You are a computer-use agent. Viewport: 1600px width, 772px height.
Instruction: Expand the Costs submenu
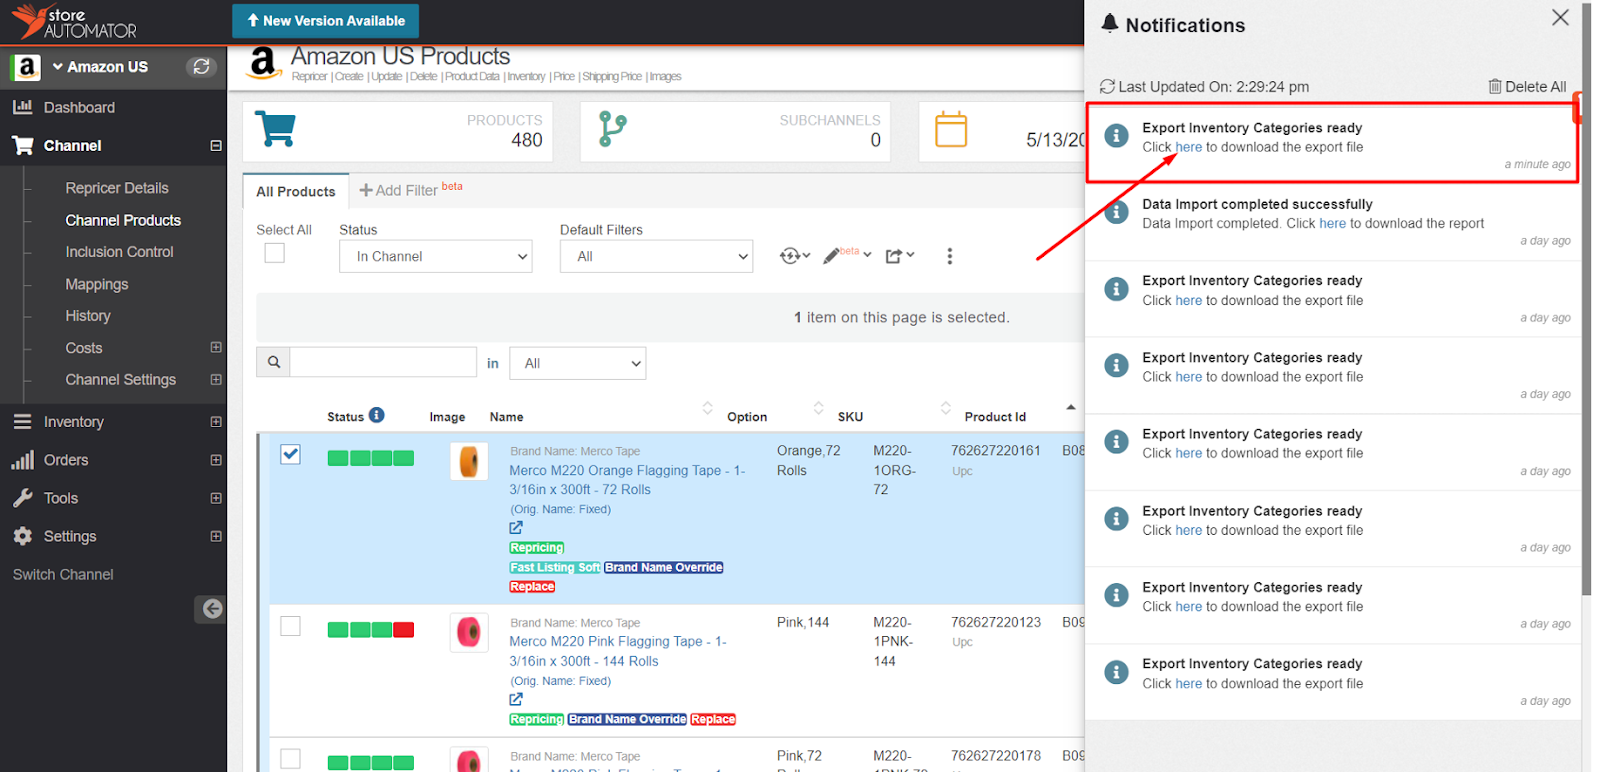click(216, 347)
